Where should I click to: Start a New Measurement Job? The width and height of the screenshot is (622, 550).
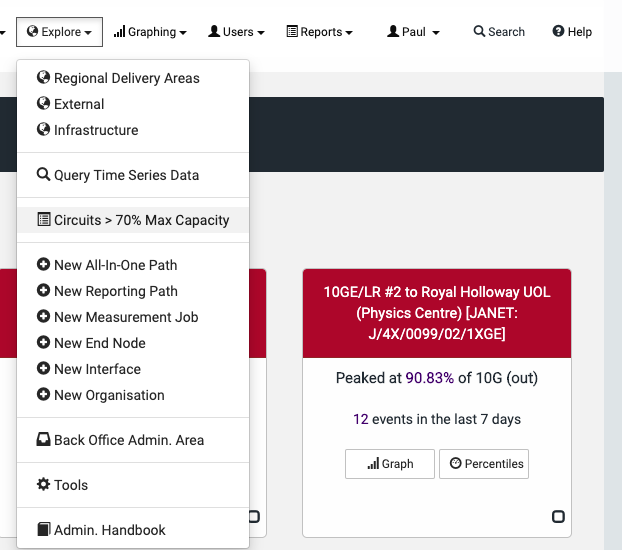[133, 317]
